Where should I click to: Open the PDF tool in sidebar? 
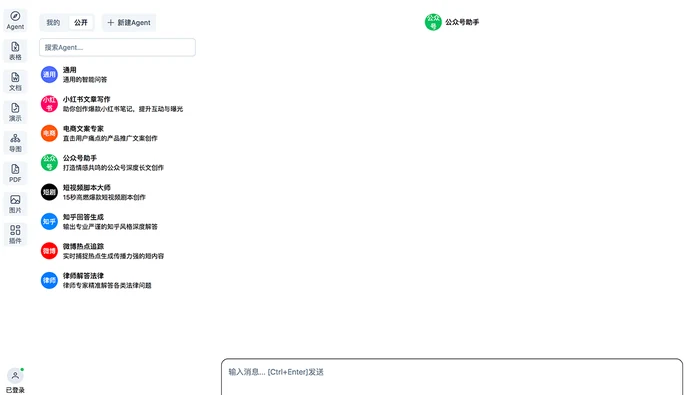point(15,173)
